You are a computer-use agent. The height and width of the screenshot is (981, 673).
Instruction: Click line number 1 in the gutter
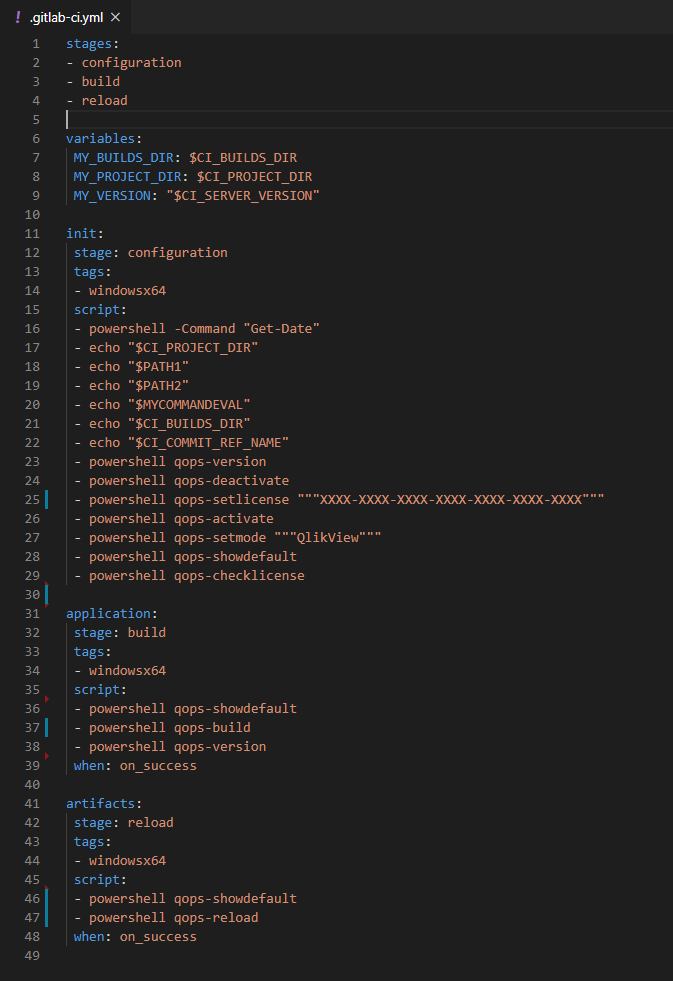pyautogui.click(x=36, y=43)
